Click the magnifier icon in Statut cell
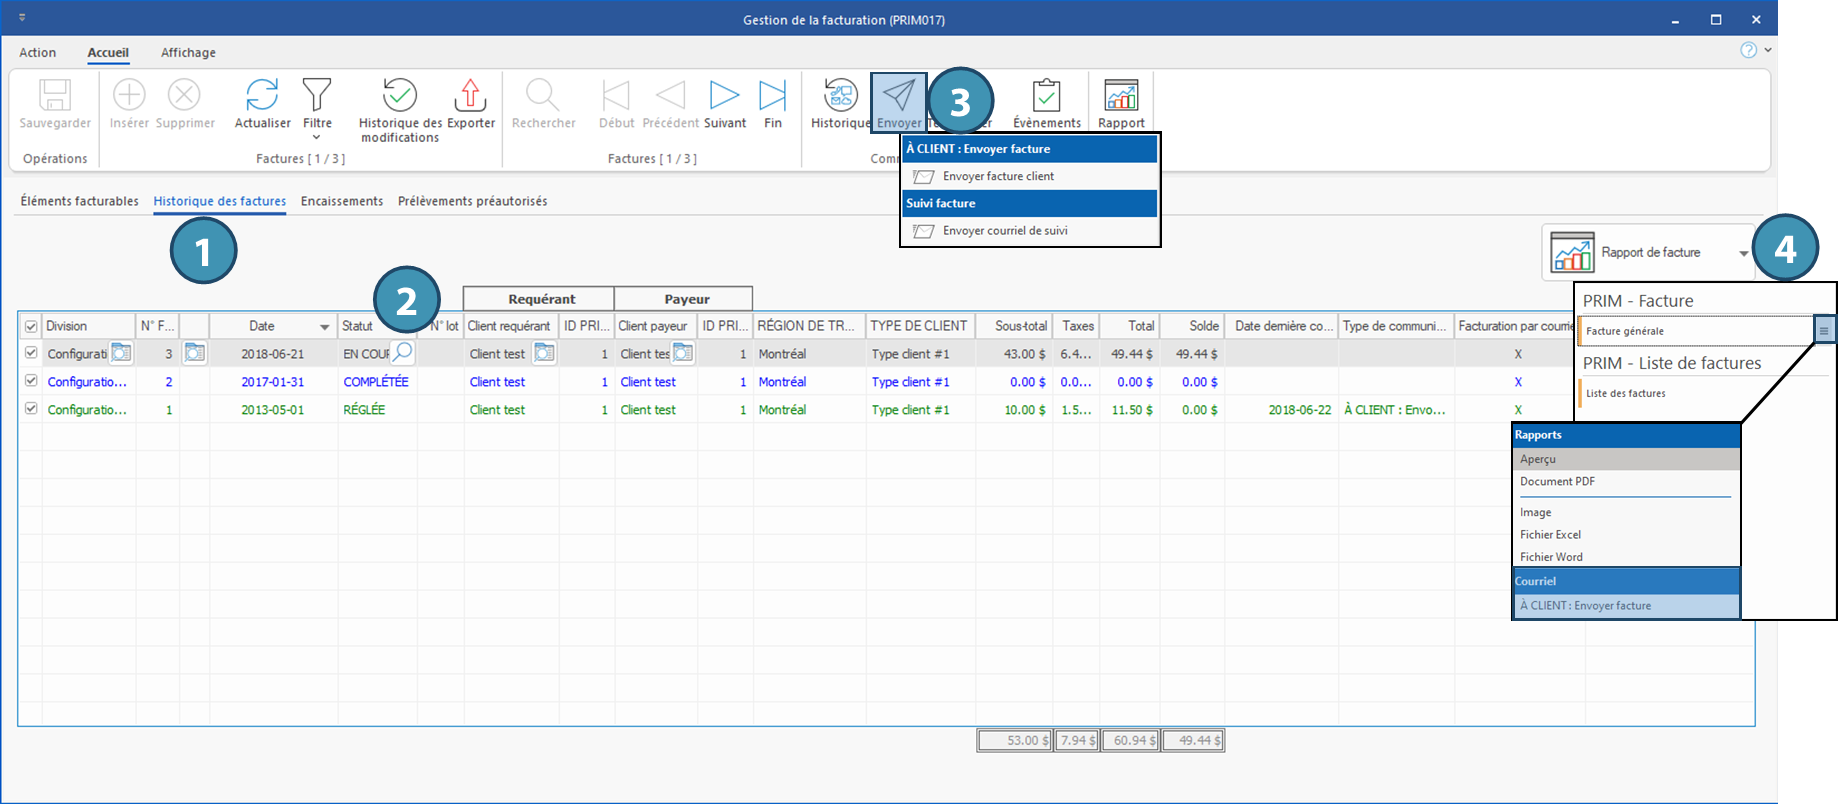 tap(403, 352)
